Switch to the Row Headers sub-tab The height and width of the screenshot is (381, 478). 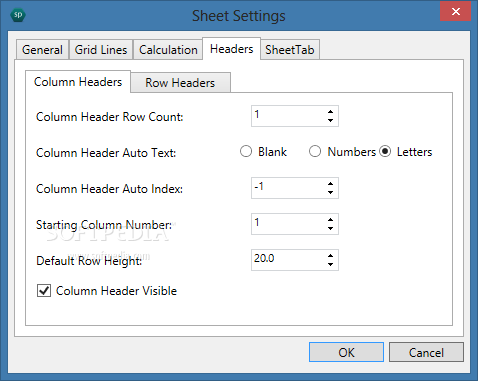tap(180, 83)
